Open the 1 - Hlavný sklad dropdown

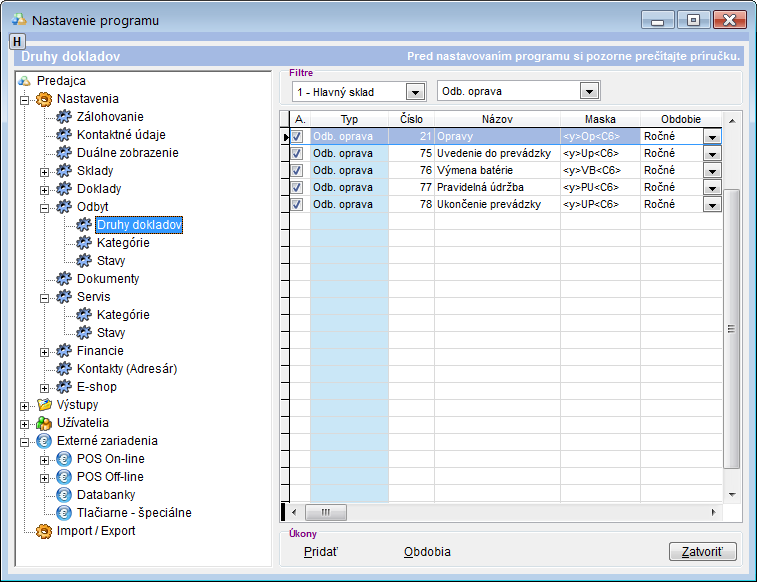coord(415,92)
